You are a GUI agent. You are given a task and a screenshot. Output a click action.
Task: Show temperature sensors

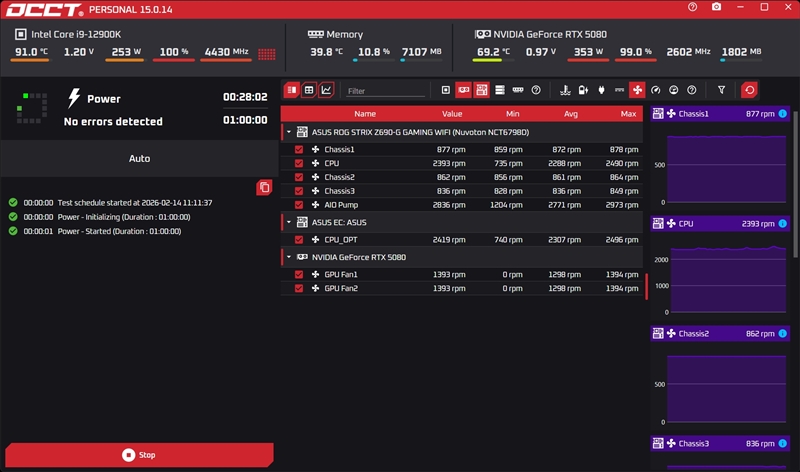[x=565, y=90]
